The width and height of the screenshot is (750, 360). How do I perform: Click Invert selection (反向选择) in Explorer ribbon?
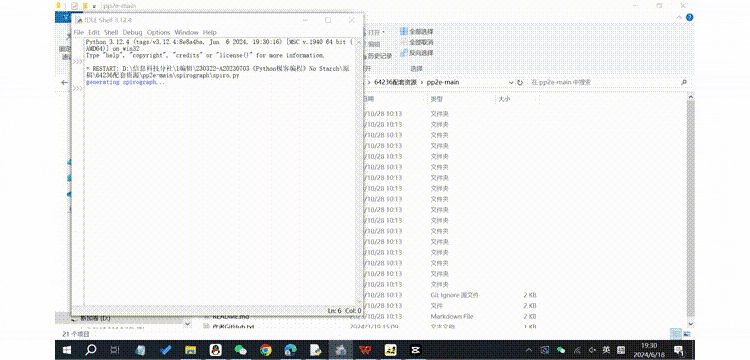pyautogui.click(x=417, y=53)
